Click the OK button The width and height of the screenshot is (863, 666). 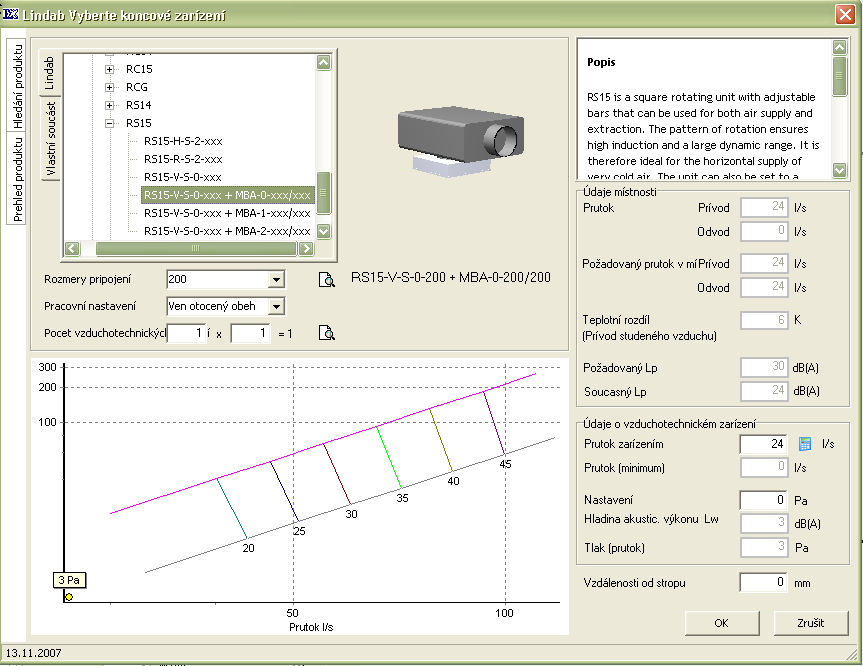click(x=722, y=623)
